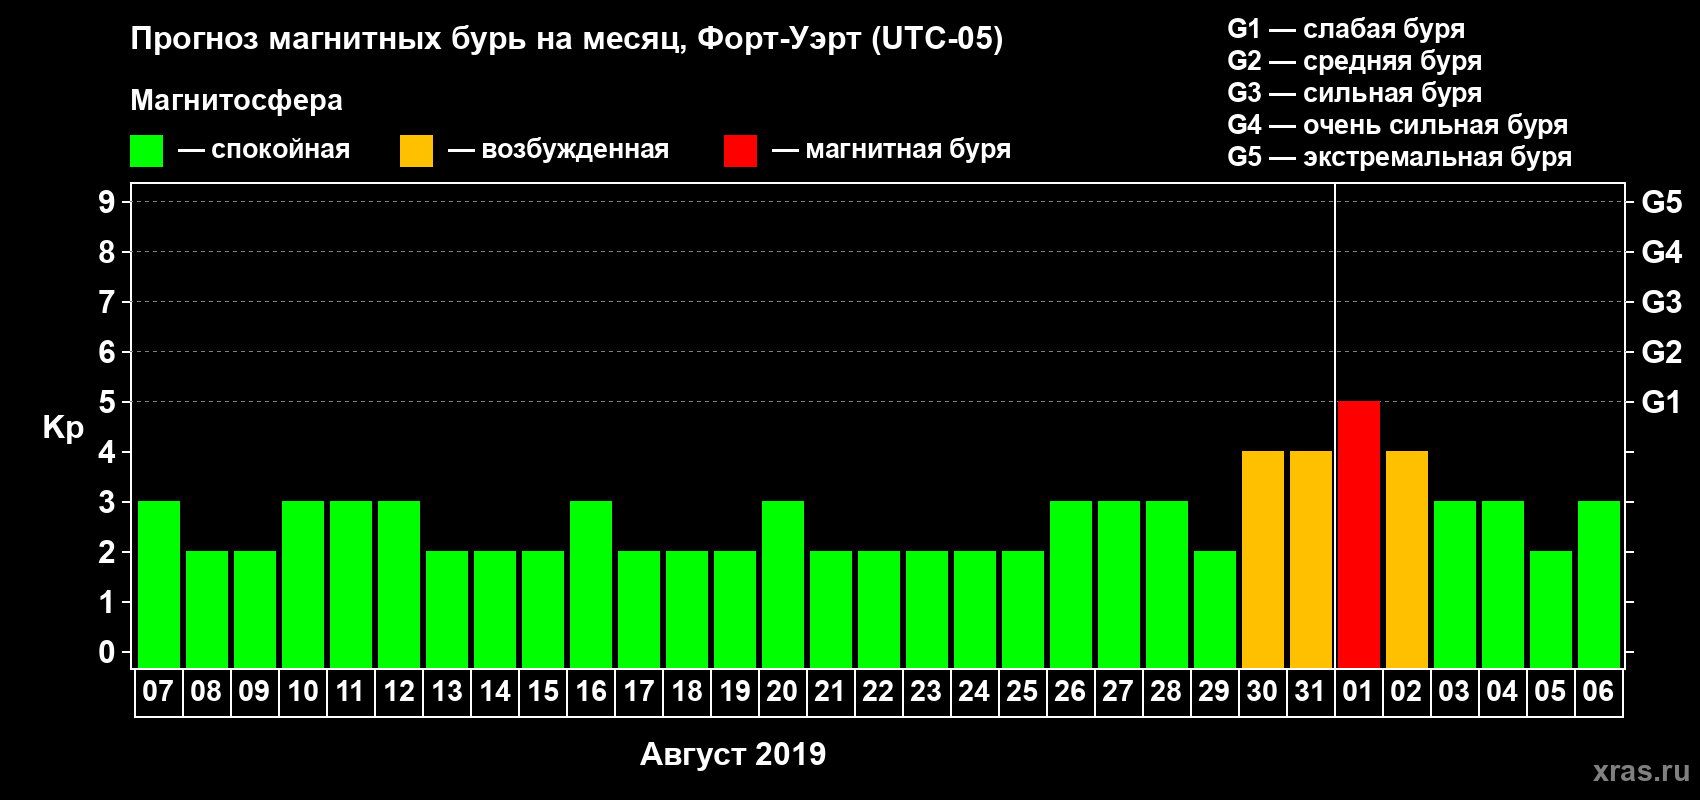Click the Kp axis value '9'

[107, 202]
